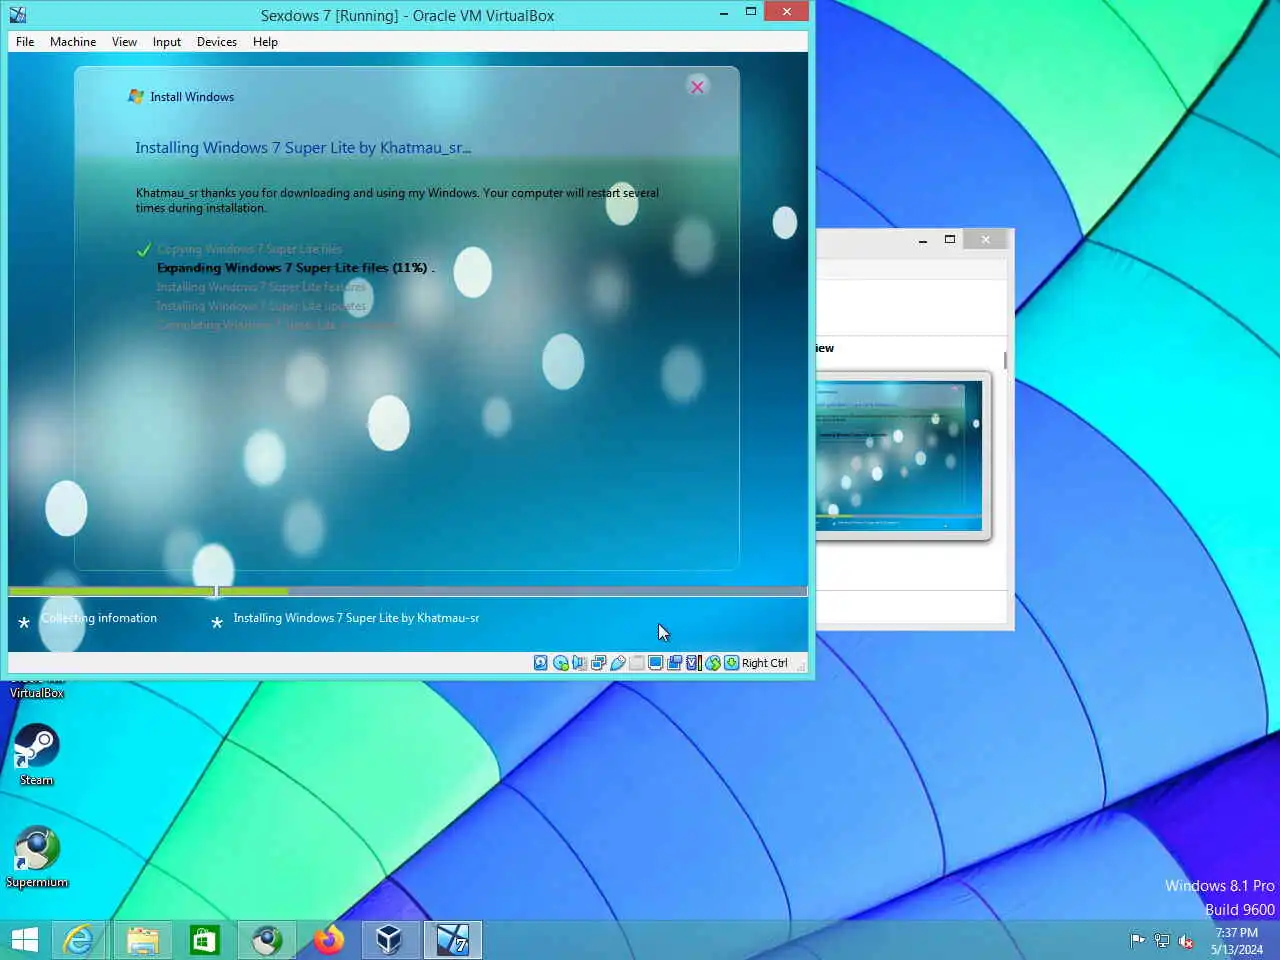Maximize the background VirtualBox Manager window
This screenshot has width=1280, height=960.
pos(950,239)
